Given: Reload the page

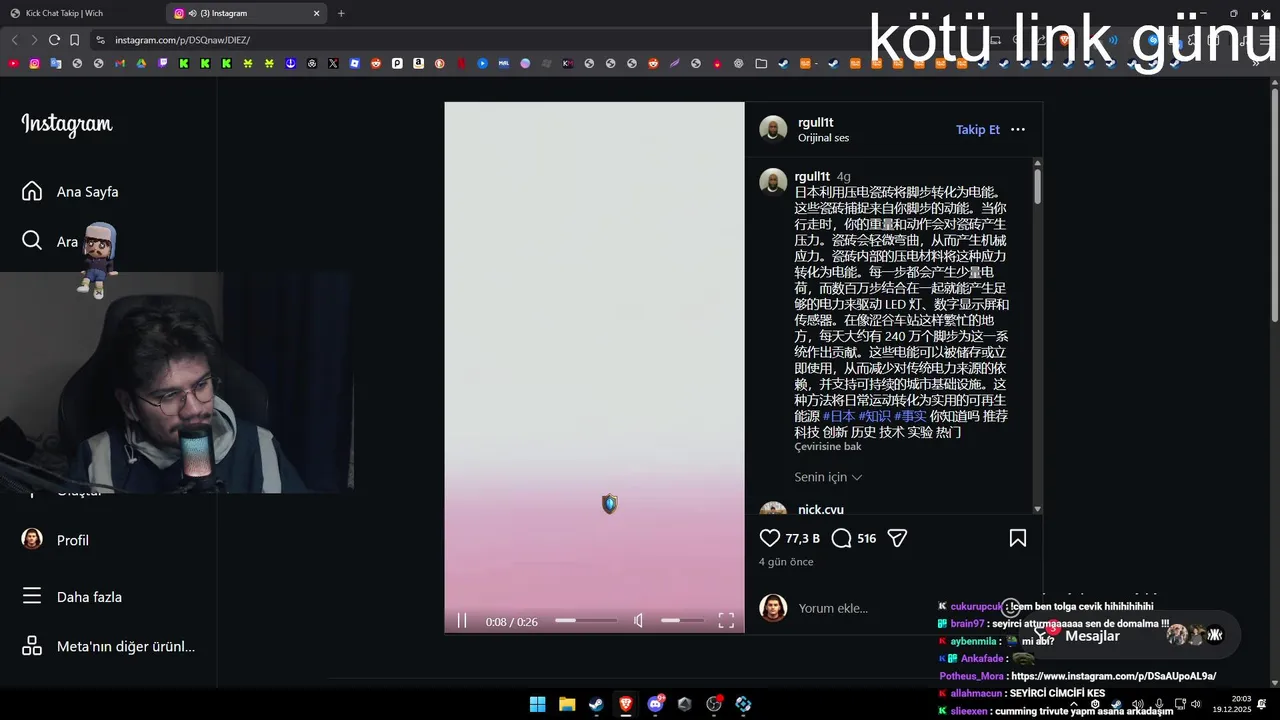Looking at the screenshot, I should 54,40.
